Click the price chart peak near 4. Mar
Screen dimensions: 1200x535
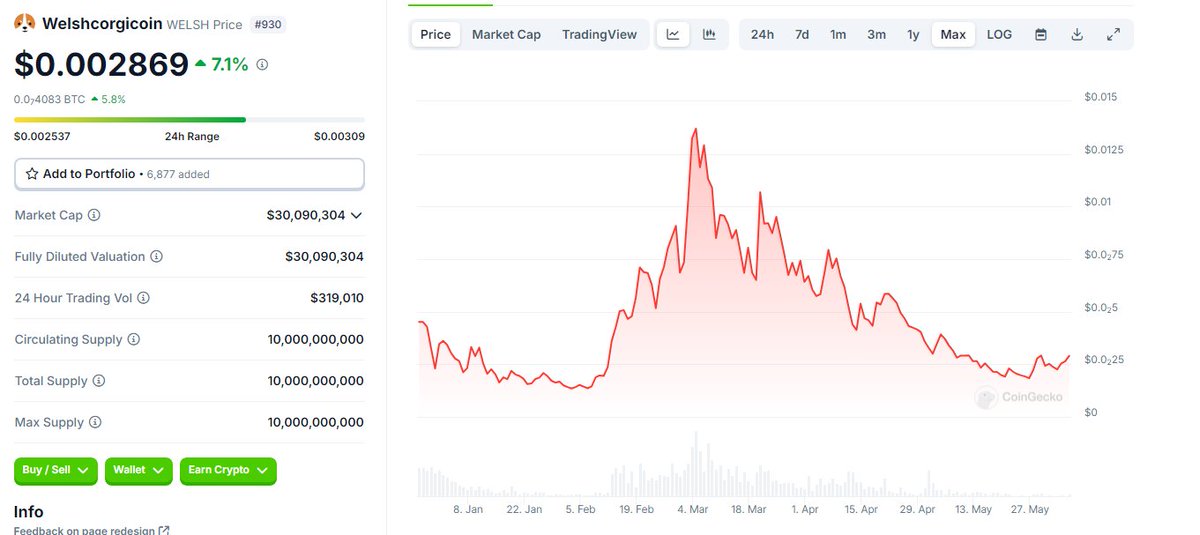point(695,129)
